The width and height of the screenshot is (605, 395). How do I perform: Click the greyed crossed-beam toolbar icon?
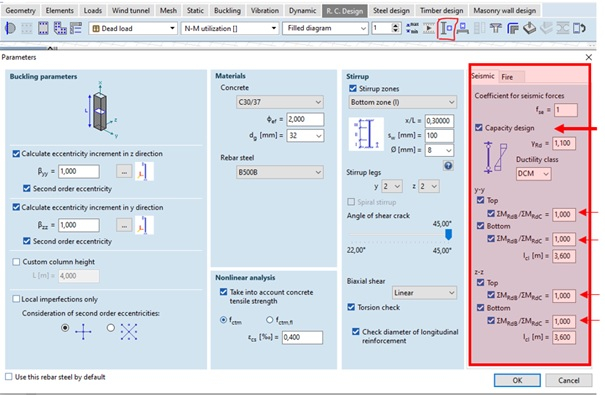click(x=563, y=28)
